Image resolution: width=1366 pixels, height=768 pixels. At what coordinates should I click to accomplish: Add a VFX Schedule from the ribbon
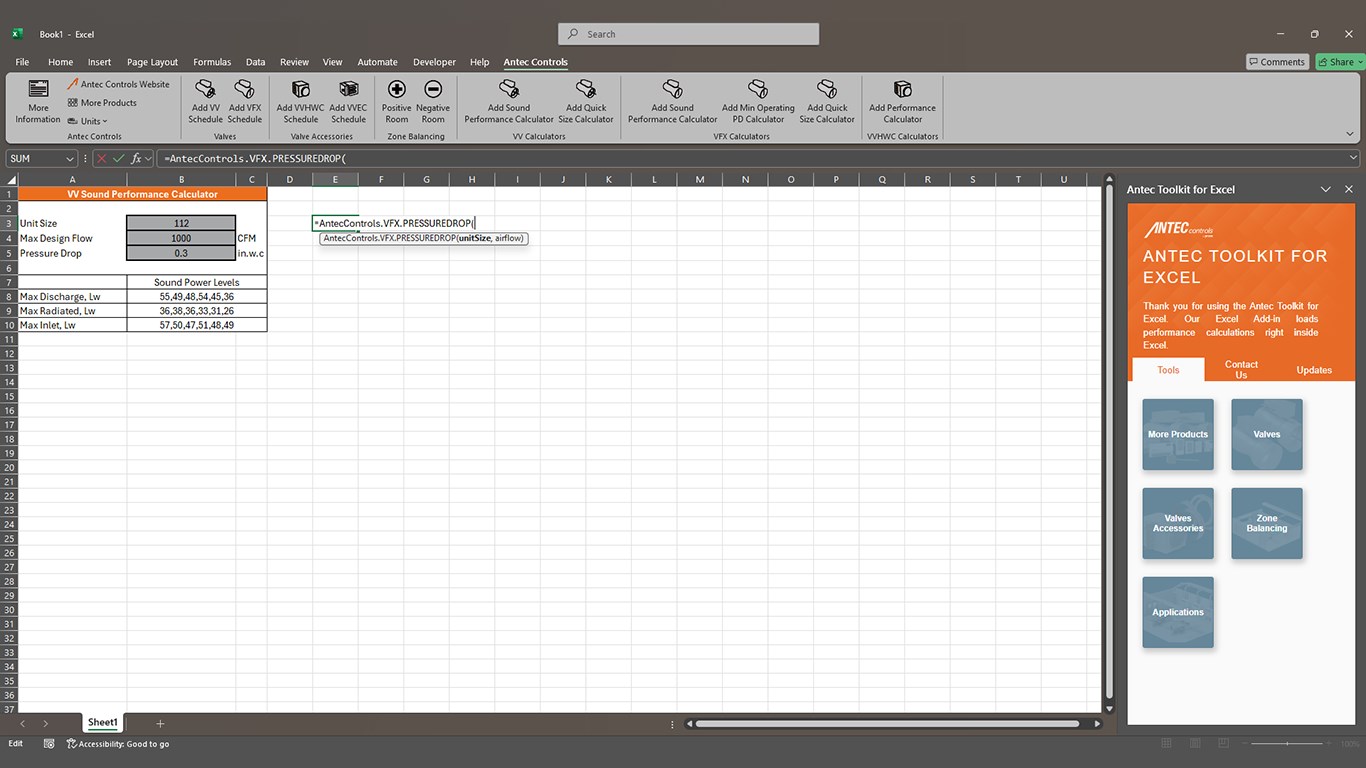[245, 101]
